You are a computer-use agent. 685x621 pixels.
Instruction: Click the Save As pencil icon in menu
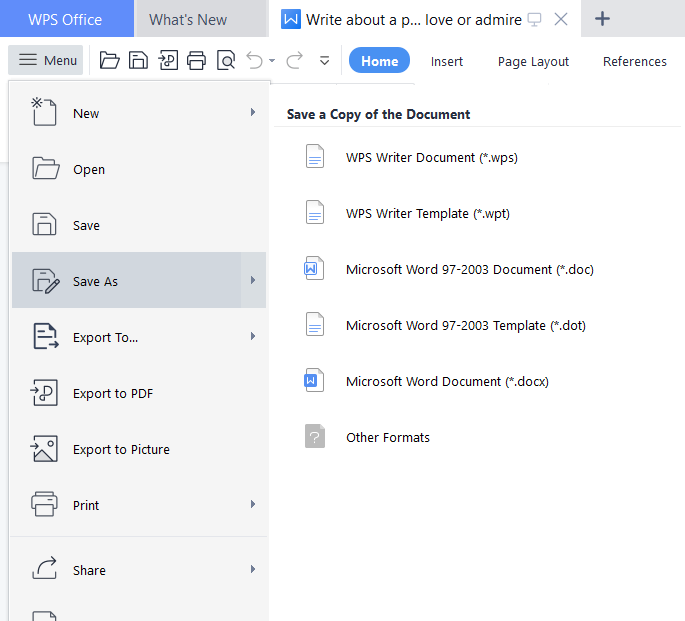[x=45, y=281]
